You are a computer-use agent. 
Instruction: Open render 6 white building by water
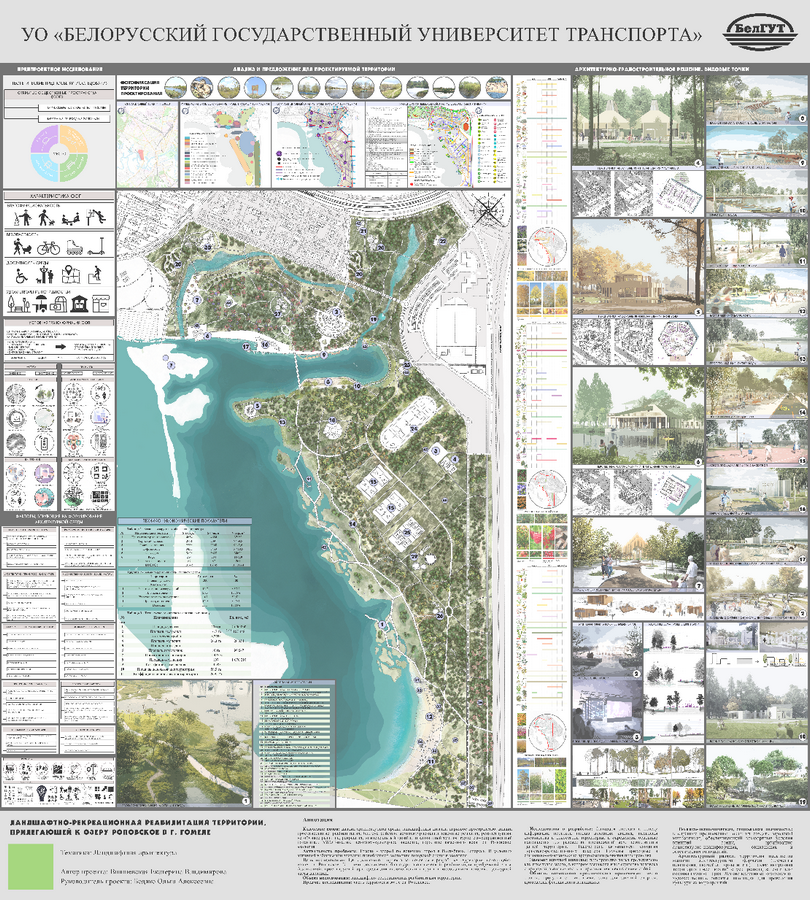point(638,416)
